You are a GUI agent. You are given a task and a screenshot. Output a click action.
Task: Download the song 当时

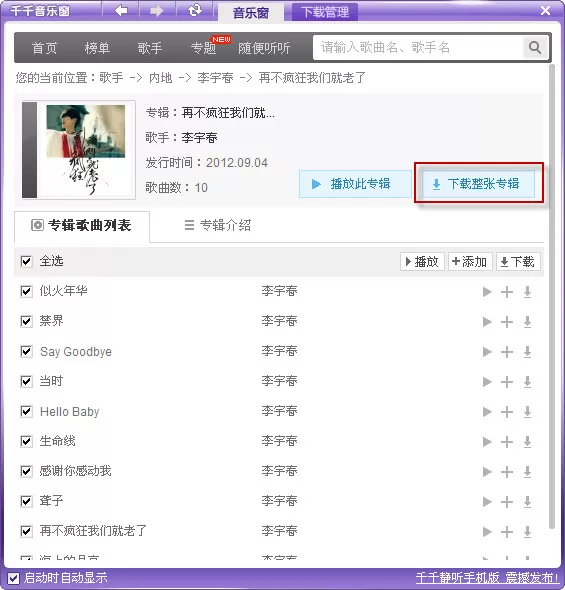(527, 382)
